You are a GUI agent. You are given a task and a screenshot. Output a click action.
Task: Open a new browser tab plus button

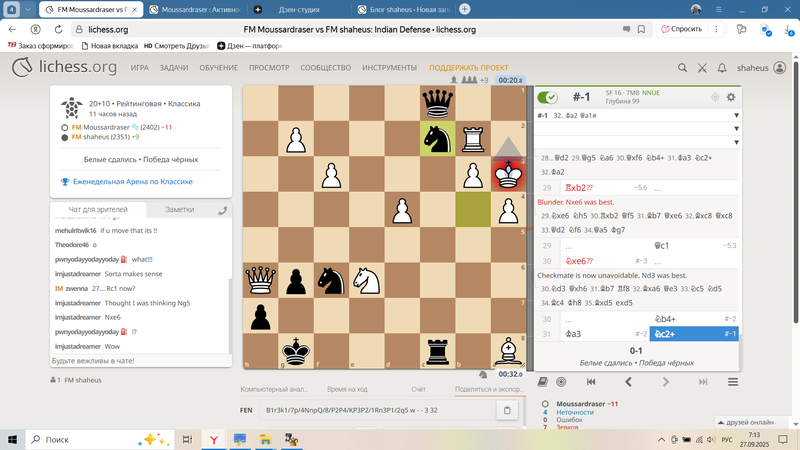pos(464,9)
